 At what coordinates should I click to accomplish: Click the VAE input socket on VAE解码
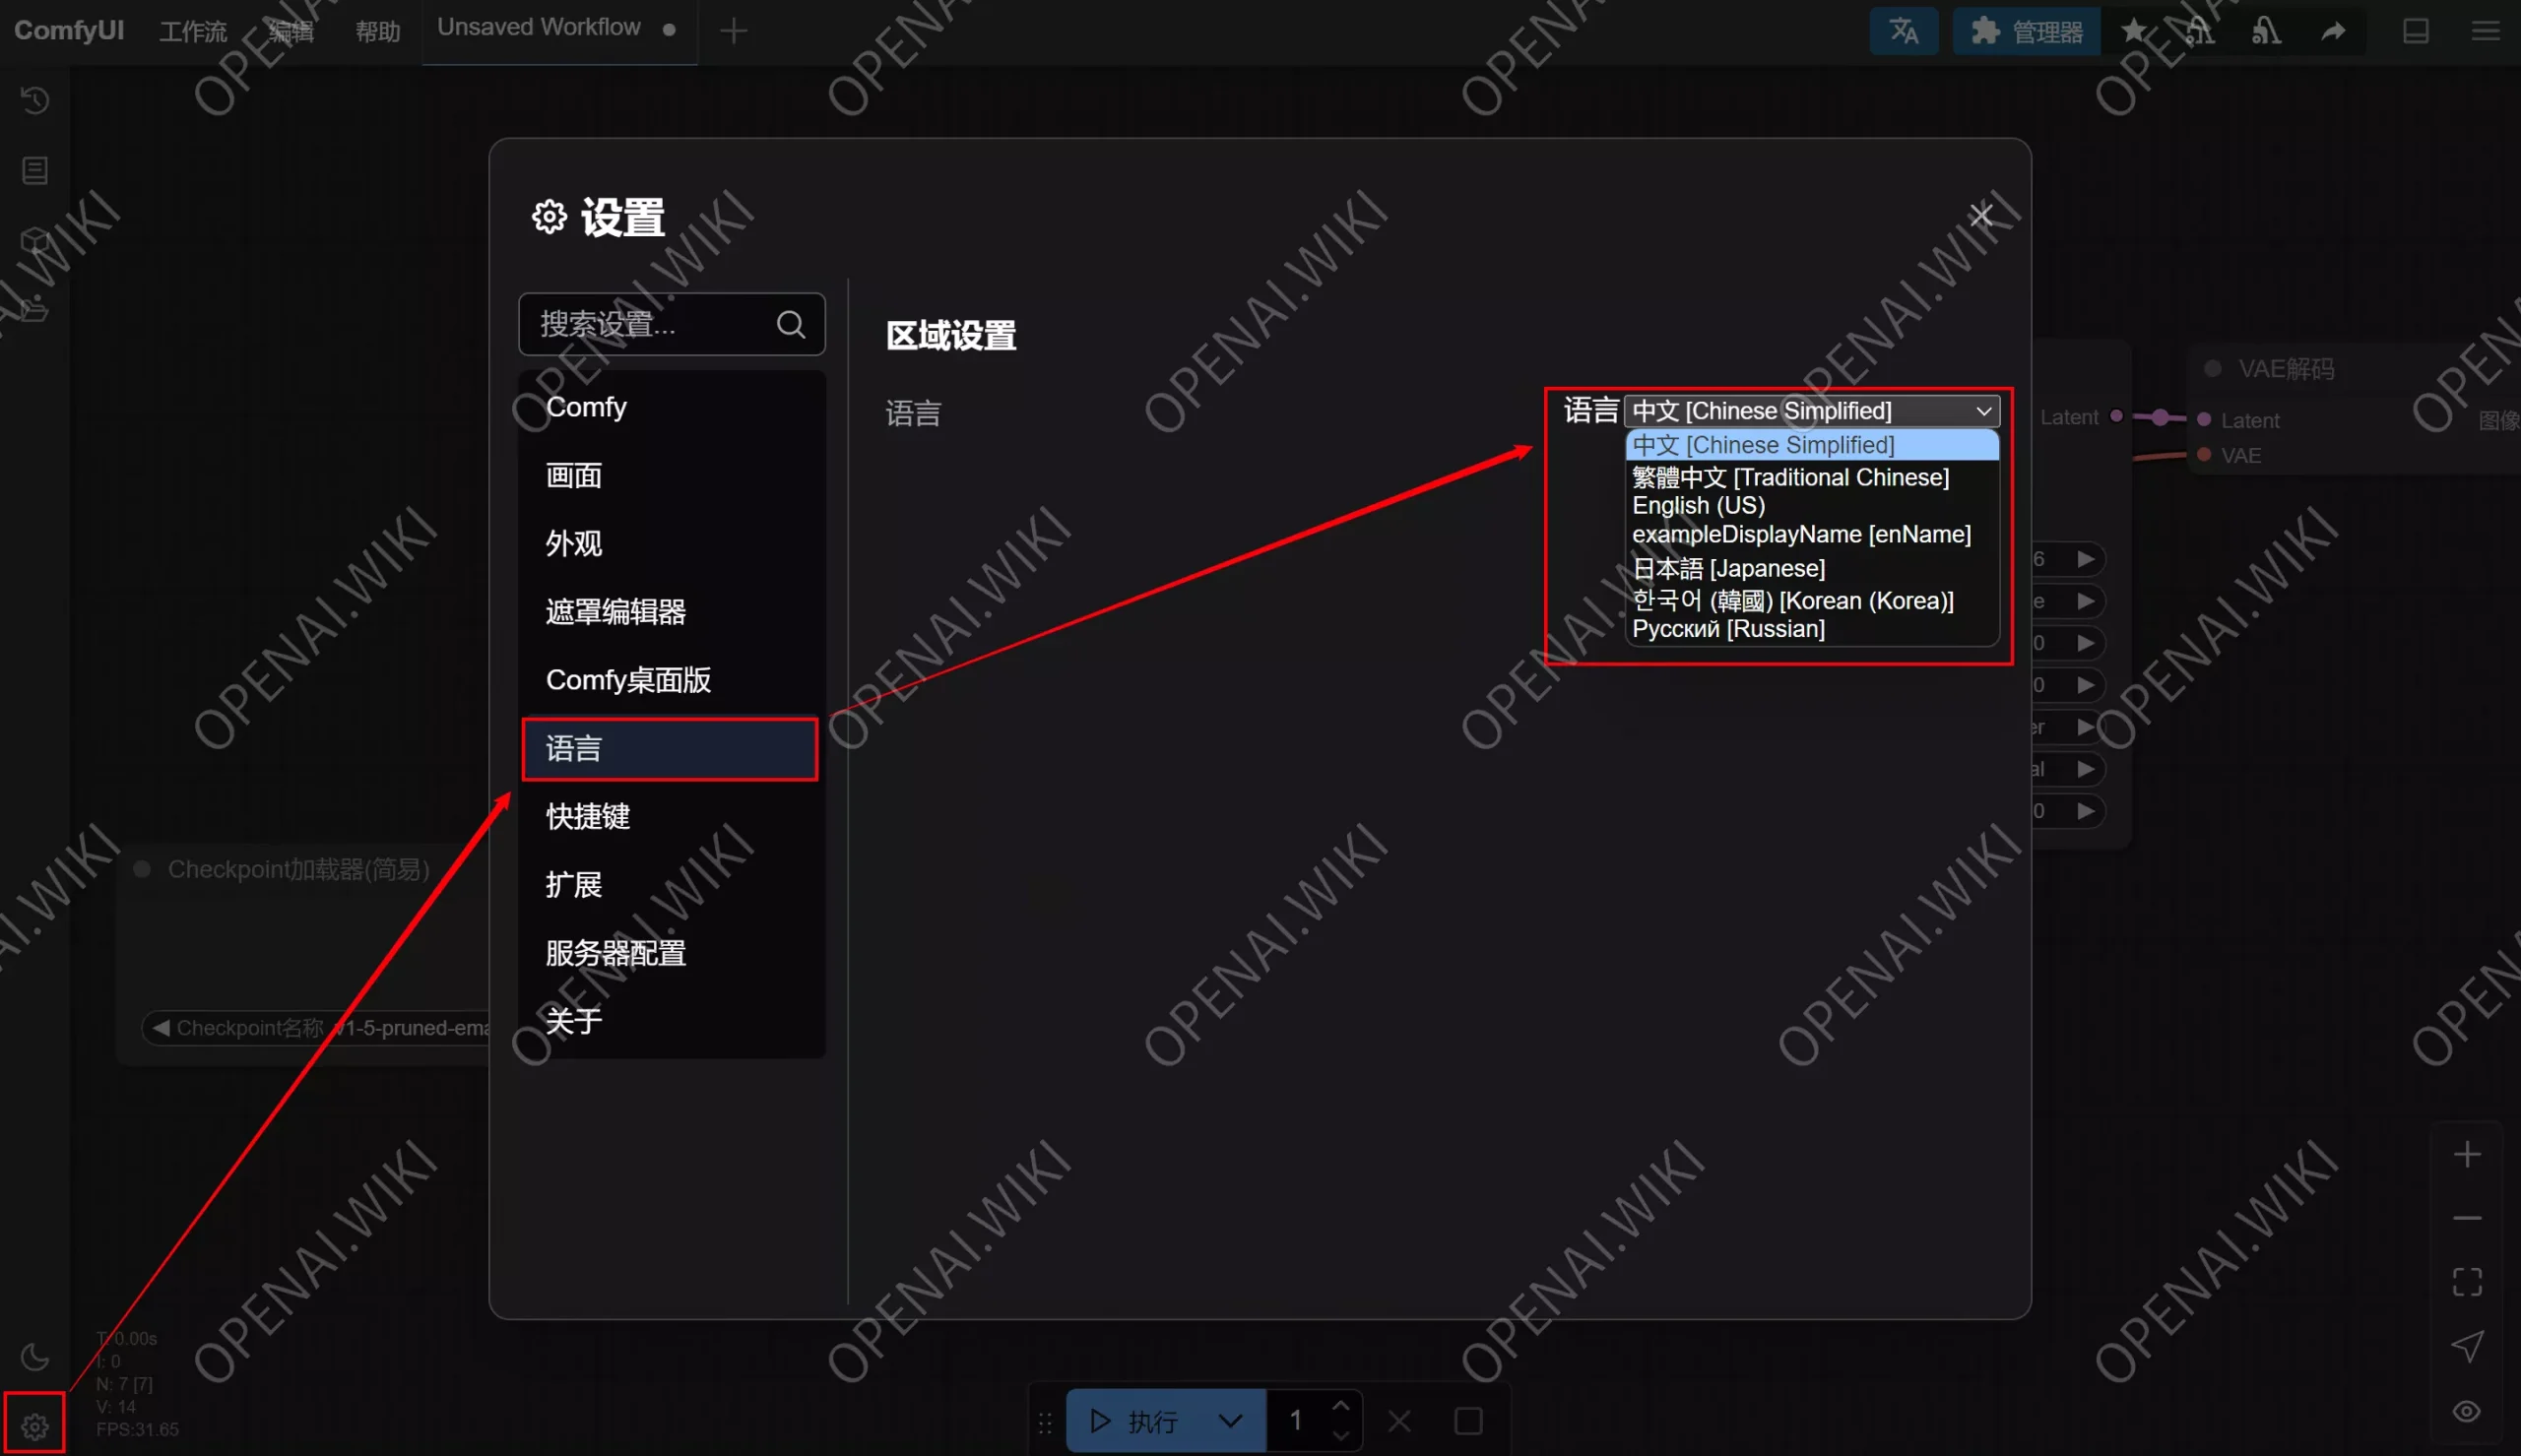pos(2204,455)
